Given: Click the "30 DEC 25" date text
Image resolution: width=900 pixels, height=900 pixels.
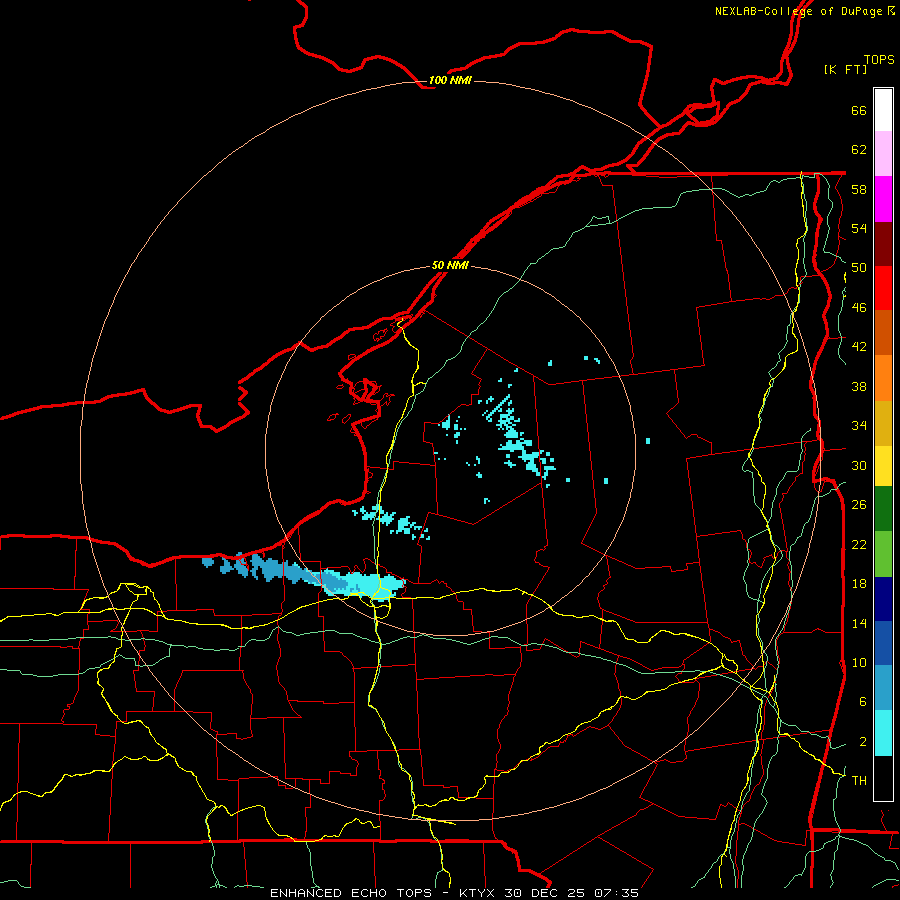Looking at the screenshot, I should [546, 893].
